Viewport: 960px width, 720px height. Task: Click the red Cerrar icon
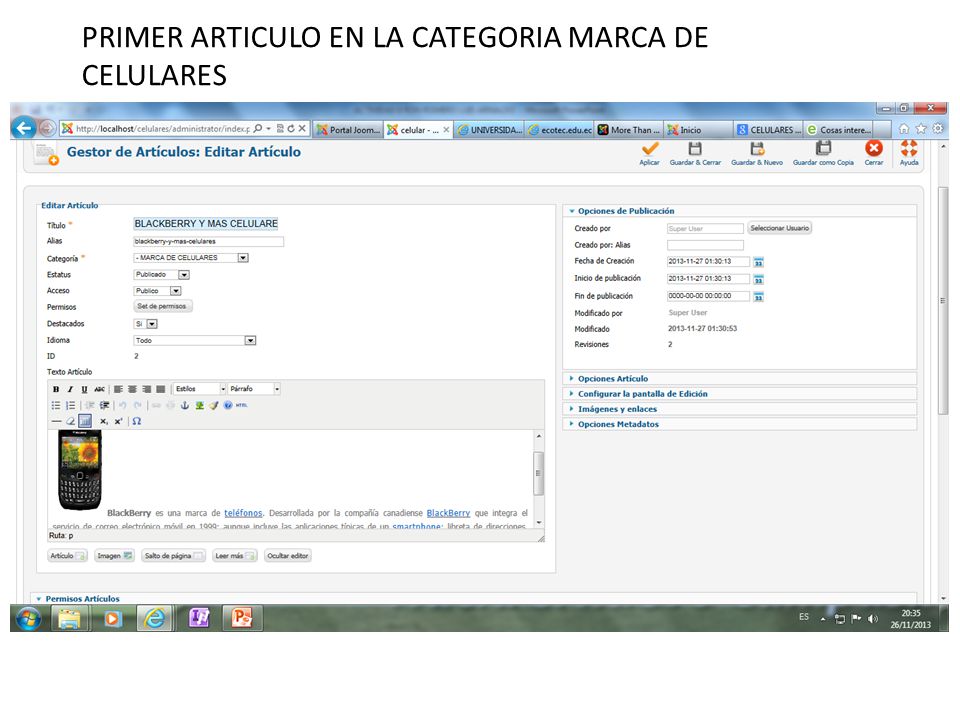874,149
